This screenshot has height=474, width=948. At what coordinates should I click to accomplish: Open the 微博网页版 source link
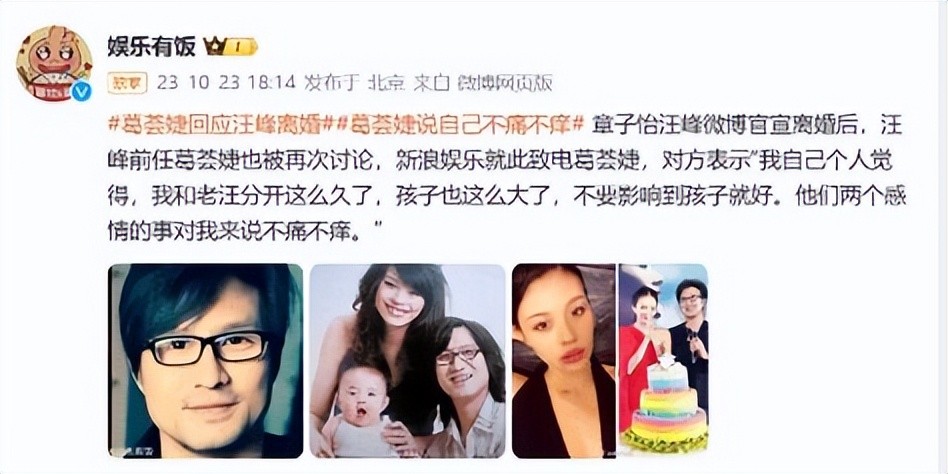[505, 83]
